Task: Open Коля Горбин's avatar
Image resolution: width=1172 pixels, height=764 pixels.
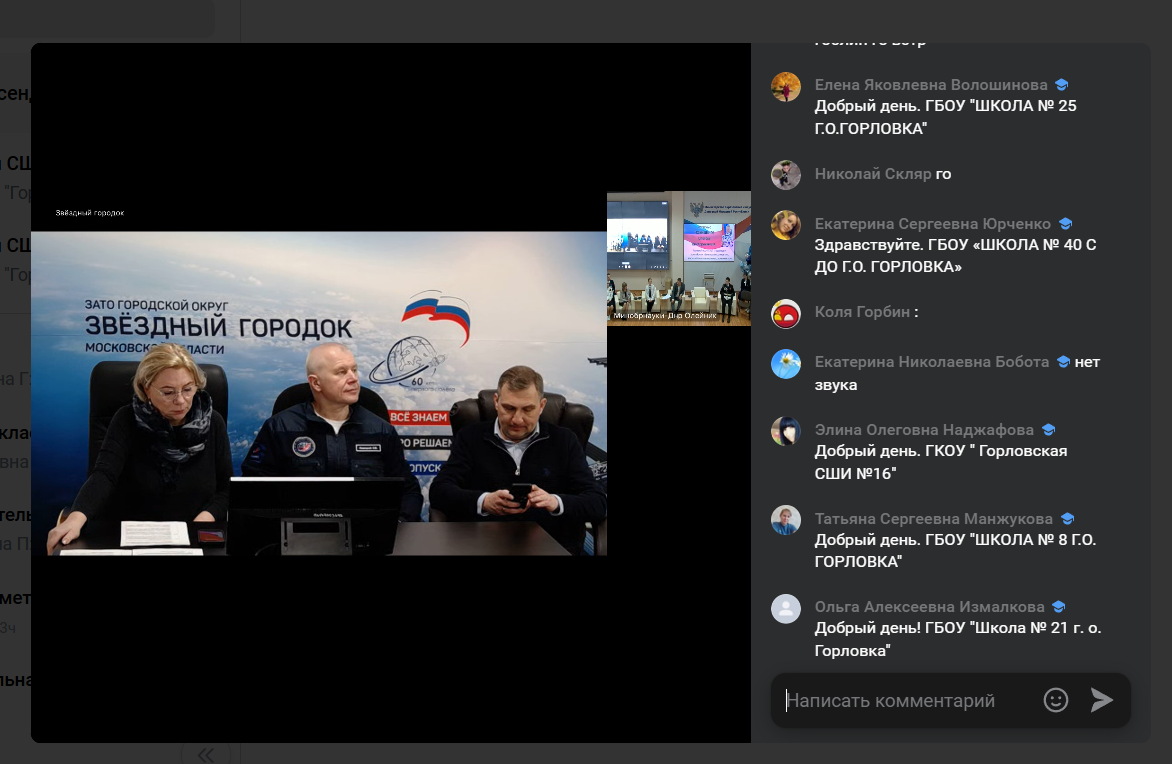Action: click(786, 314)
